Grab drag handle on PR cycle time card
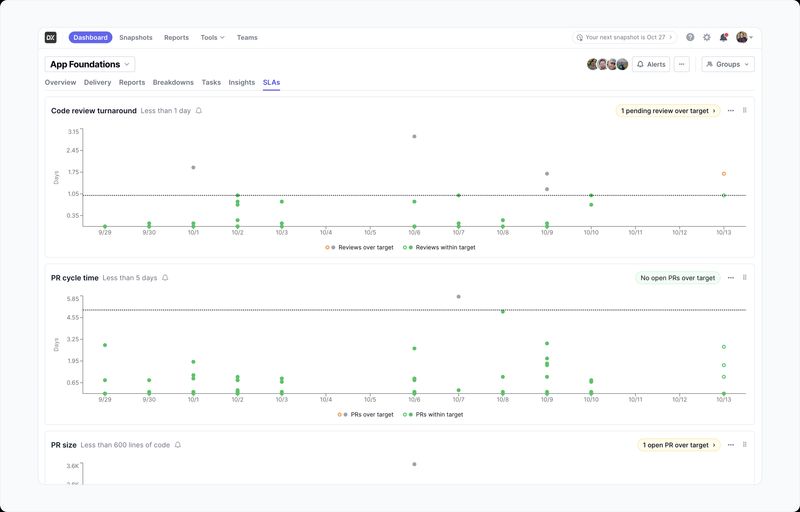The image size is (800, 512). pyautogui.click(x=744, y=278)
